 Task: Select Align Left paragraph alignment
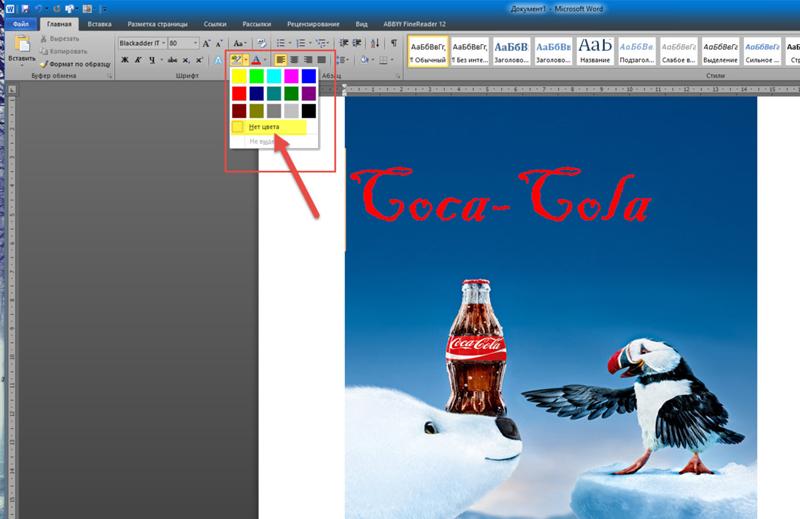[x=281, y=60]
